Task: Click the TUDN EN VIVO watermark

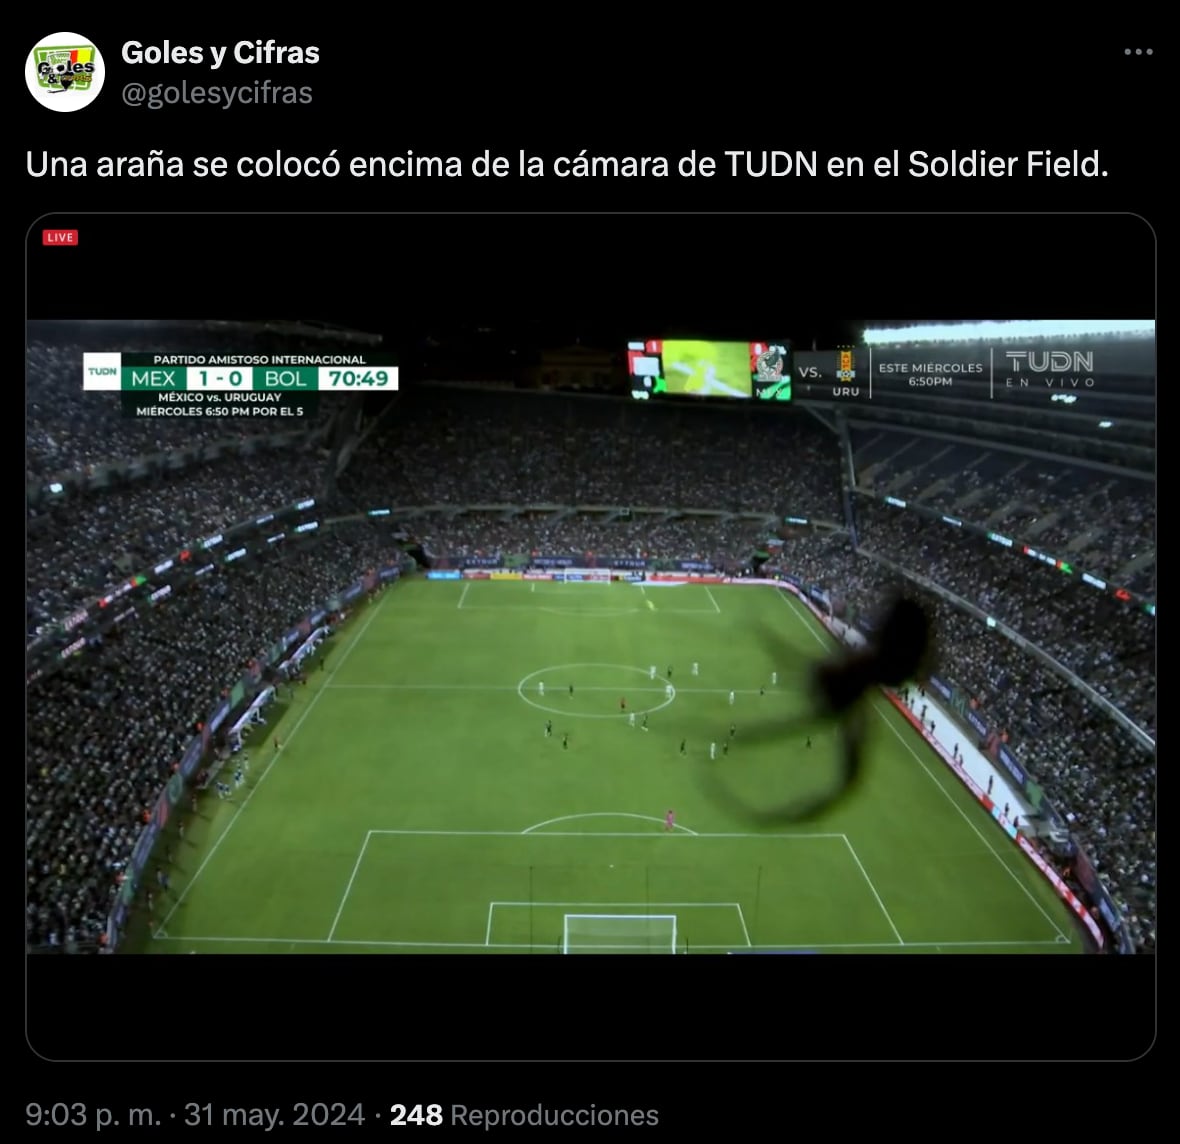Action: pos(1049,369)
